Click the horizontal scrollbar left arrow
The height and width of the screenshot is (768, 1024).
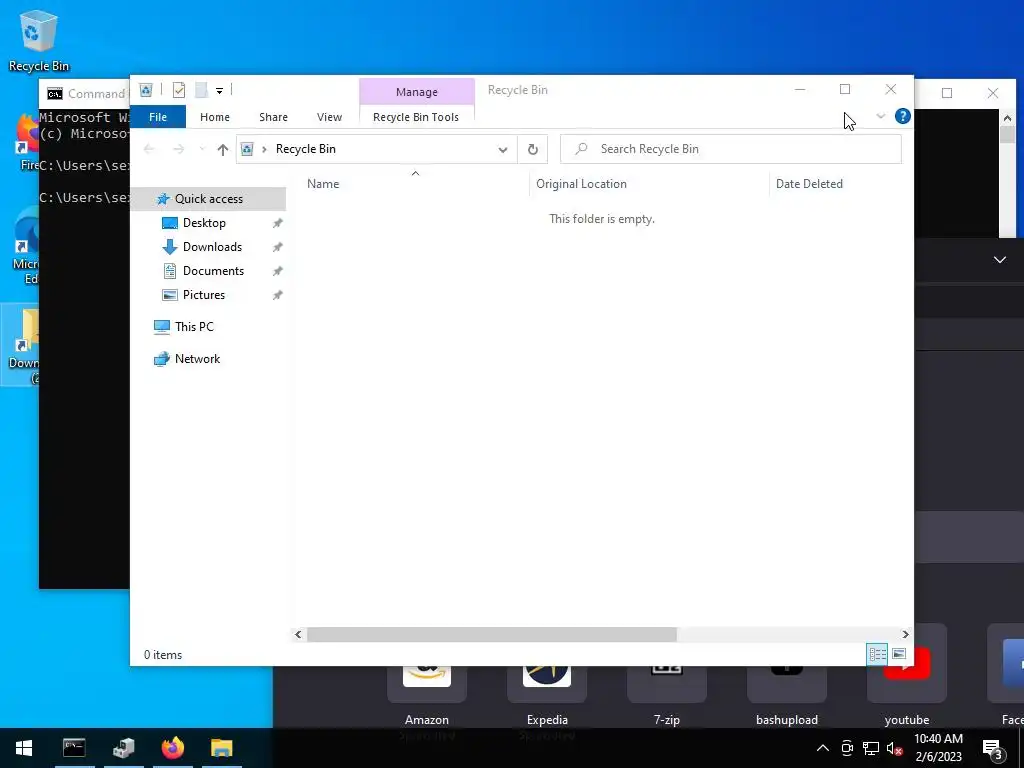click(x=298, y=634)
